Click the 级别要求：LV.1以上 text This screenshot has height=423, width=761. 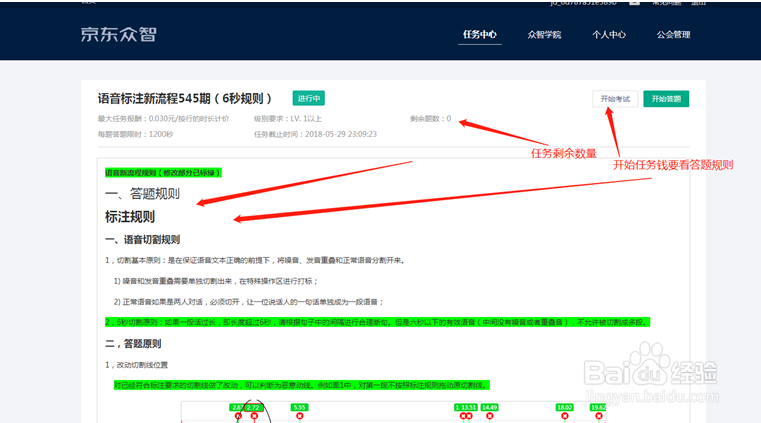tap(287, 119)
